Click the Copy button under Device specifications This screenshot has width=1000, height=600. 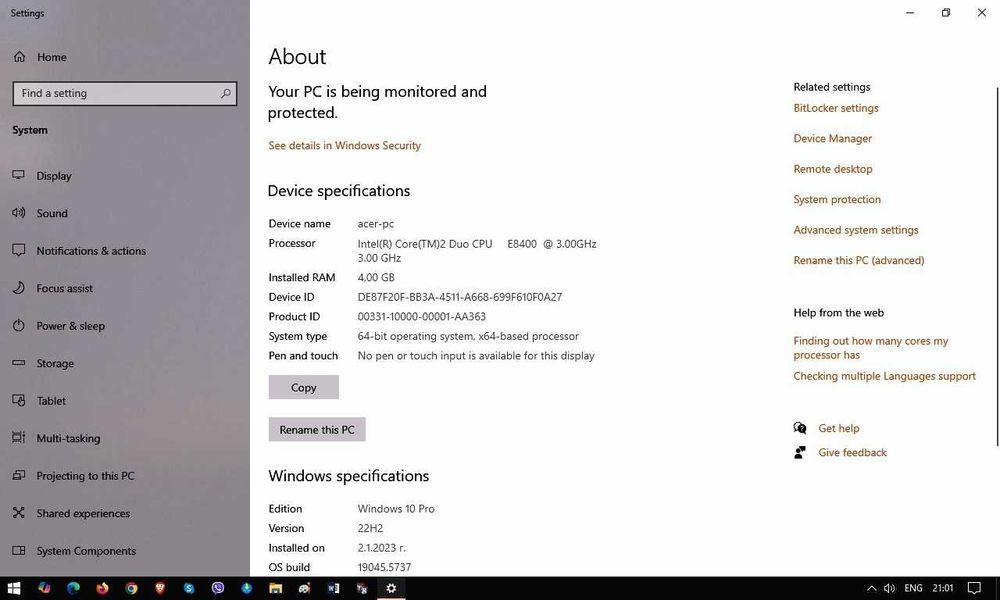click(304, 387)
